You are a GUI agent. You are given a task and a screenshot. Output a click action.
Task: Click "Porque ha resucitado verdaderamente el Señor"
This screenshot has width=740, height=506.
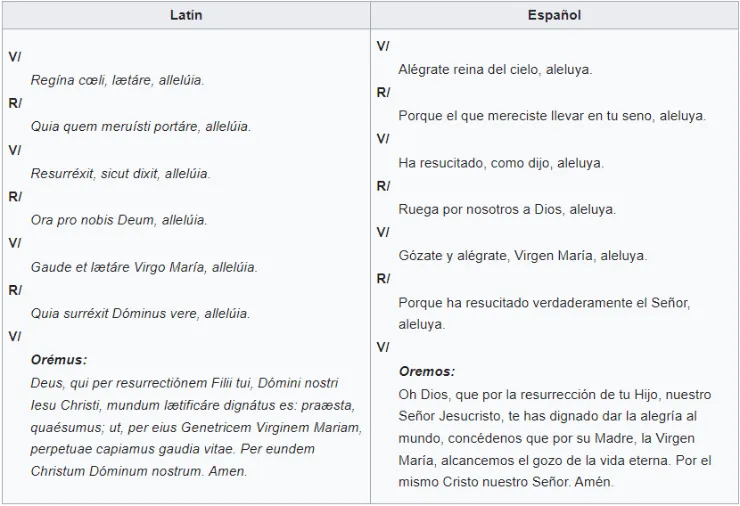544,302
